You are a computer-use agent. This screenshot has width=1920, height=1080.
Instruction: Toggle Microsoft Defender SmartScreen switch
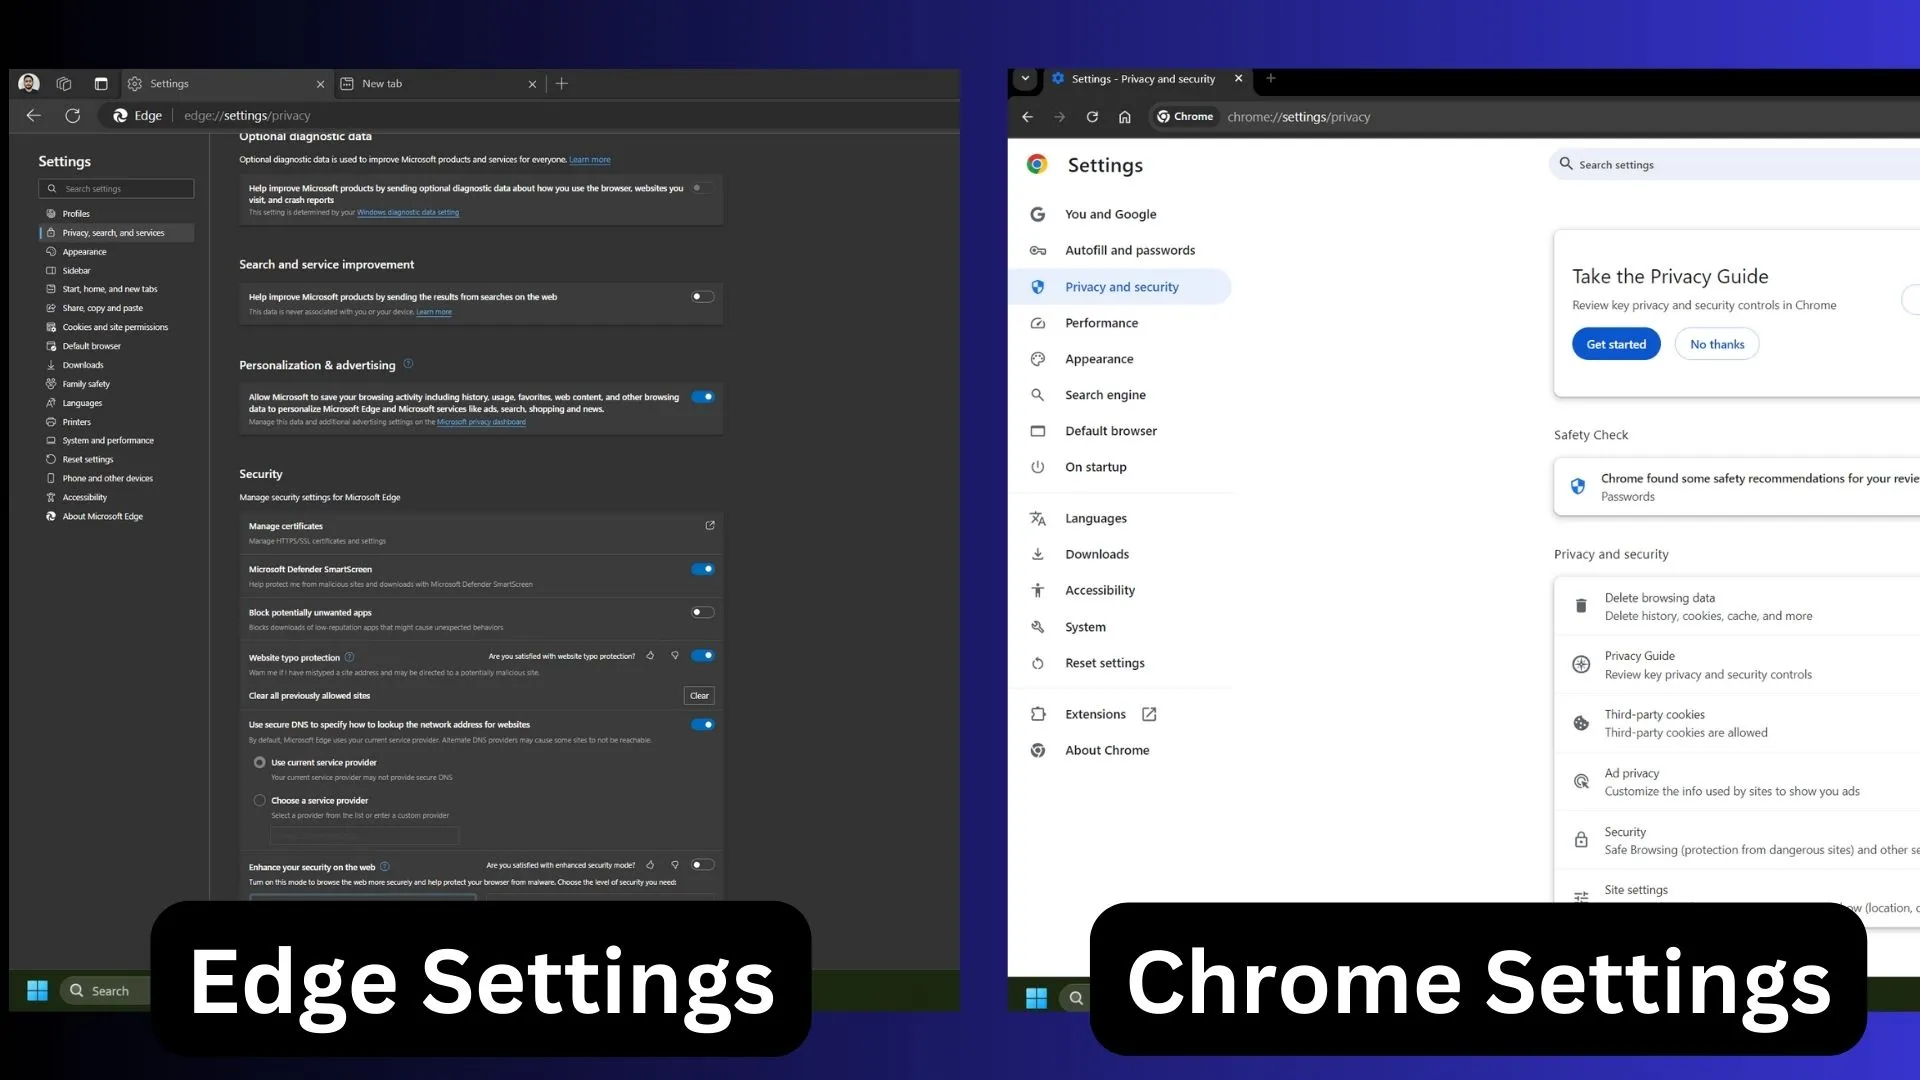click(x=702, y=568)
